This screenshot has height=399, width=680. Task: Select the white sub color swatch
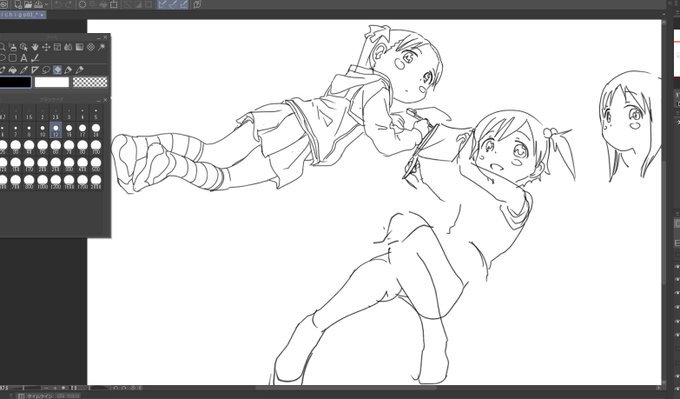(52, 82)
